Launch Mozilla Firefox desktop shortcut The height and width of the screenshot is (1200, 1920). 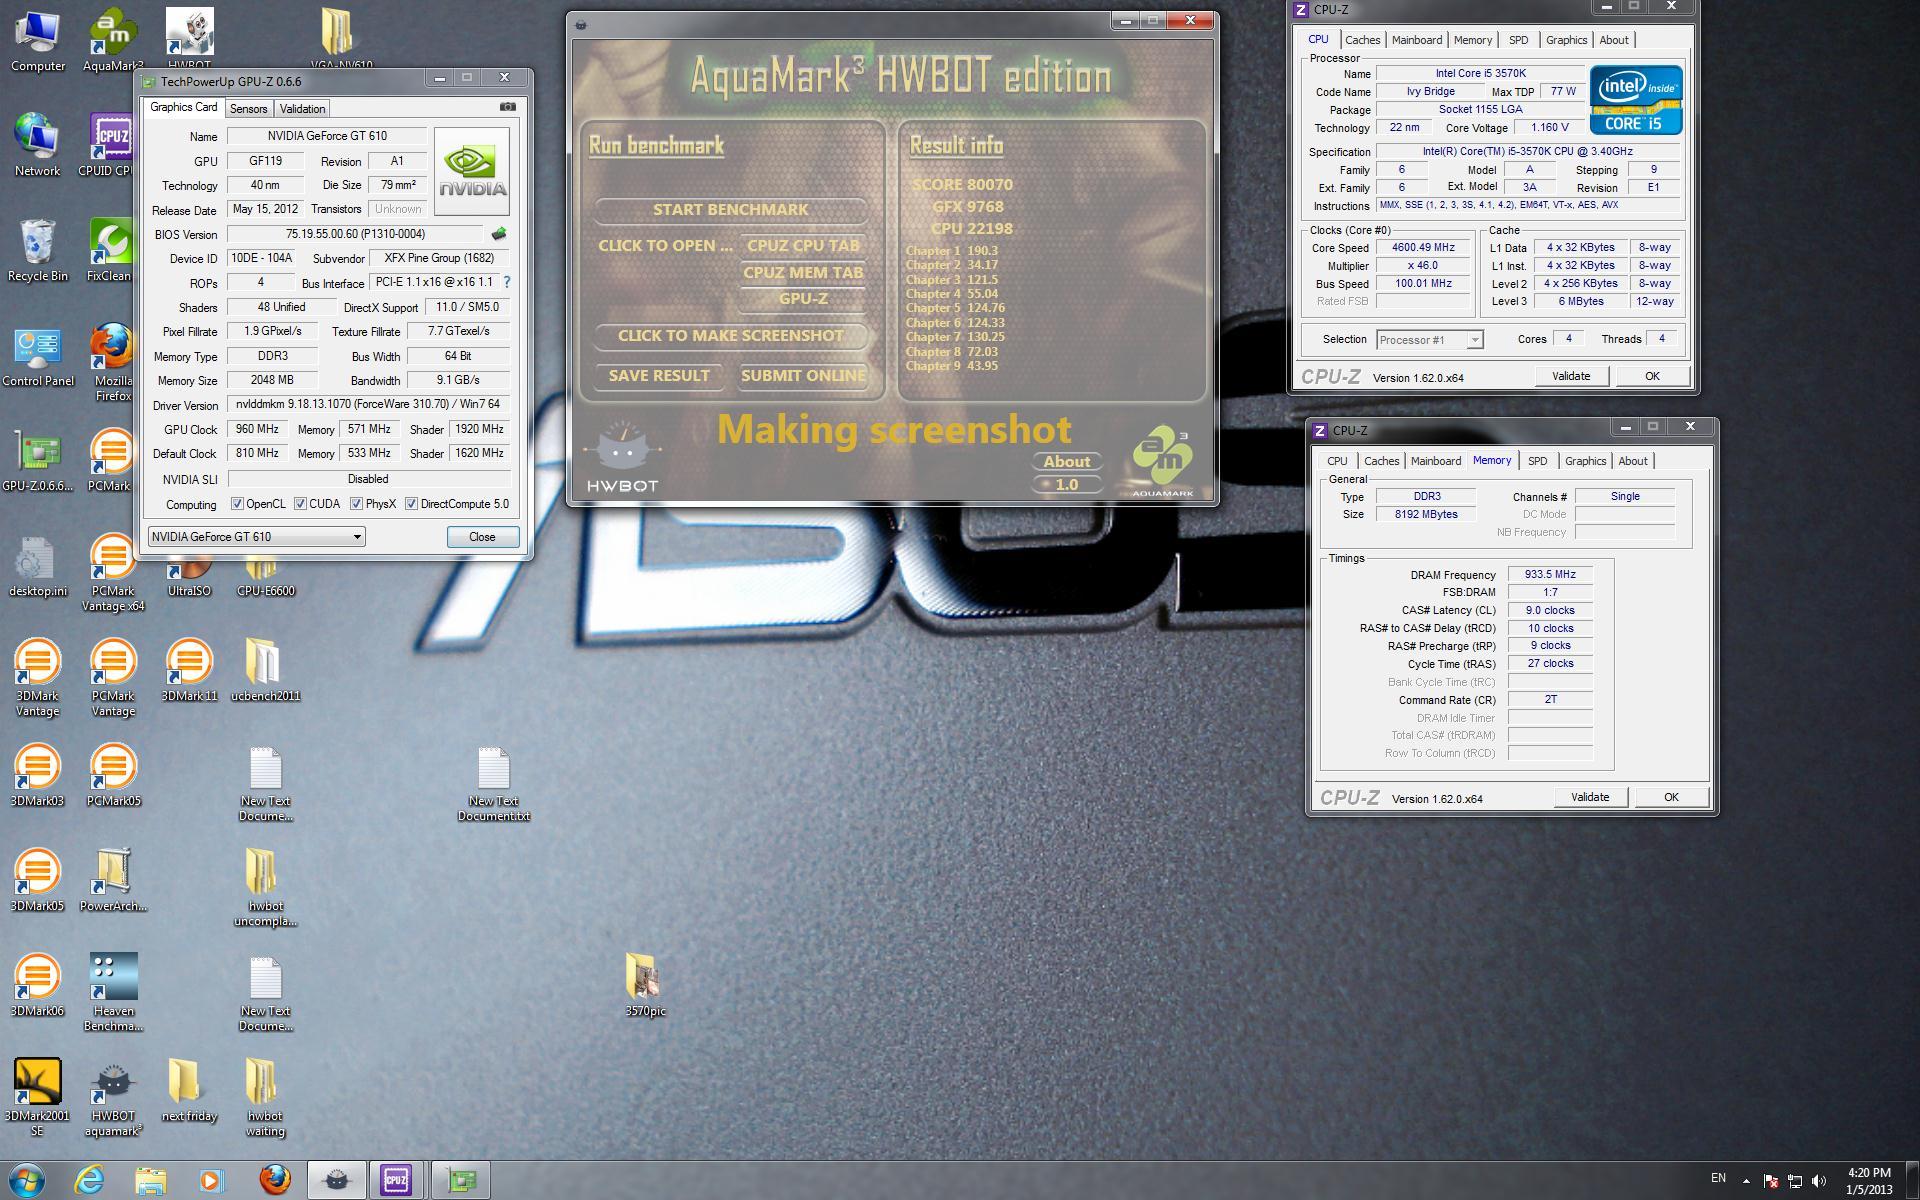coord(113,362)
